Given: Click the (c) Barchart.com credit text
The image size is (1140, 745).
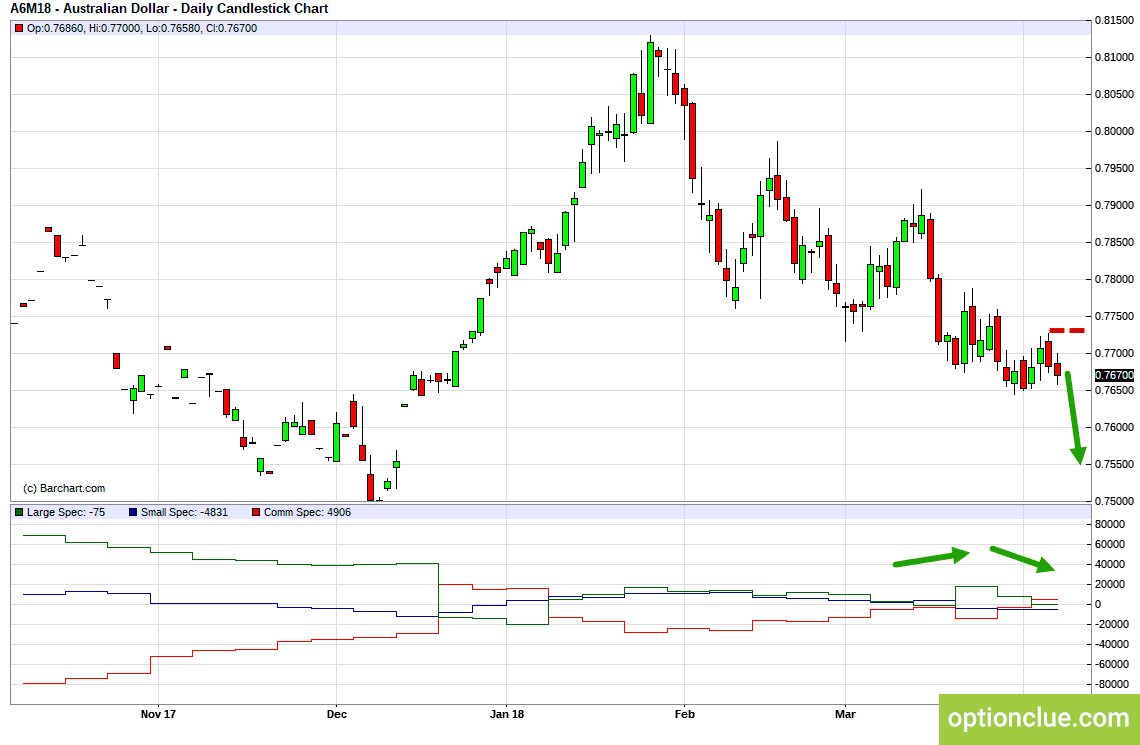Looking at the screenshot, I should coord(64,488).
